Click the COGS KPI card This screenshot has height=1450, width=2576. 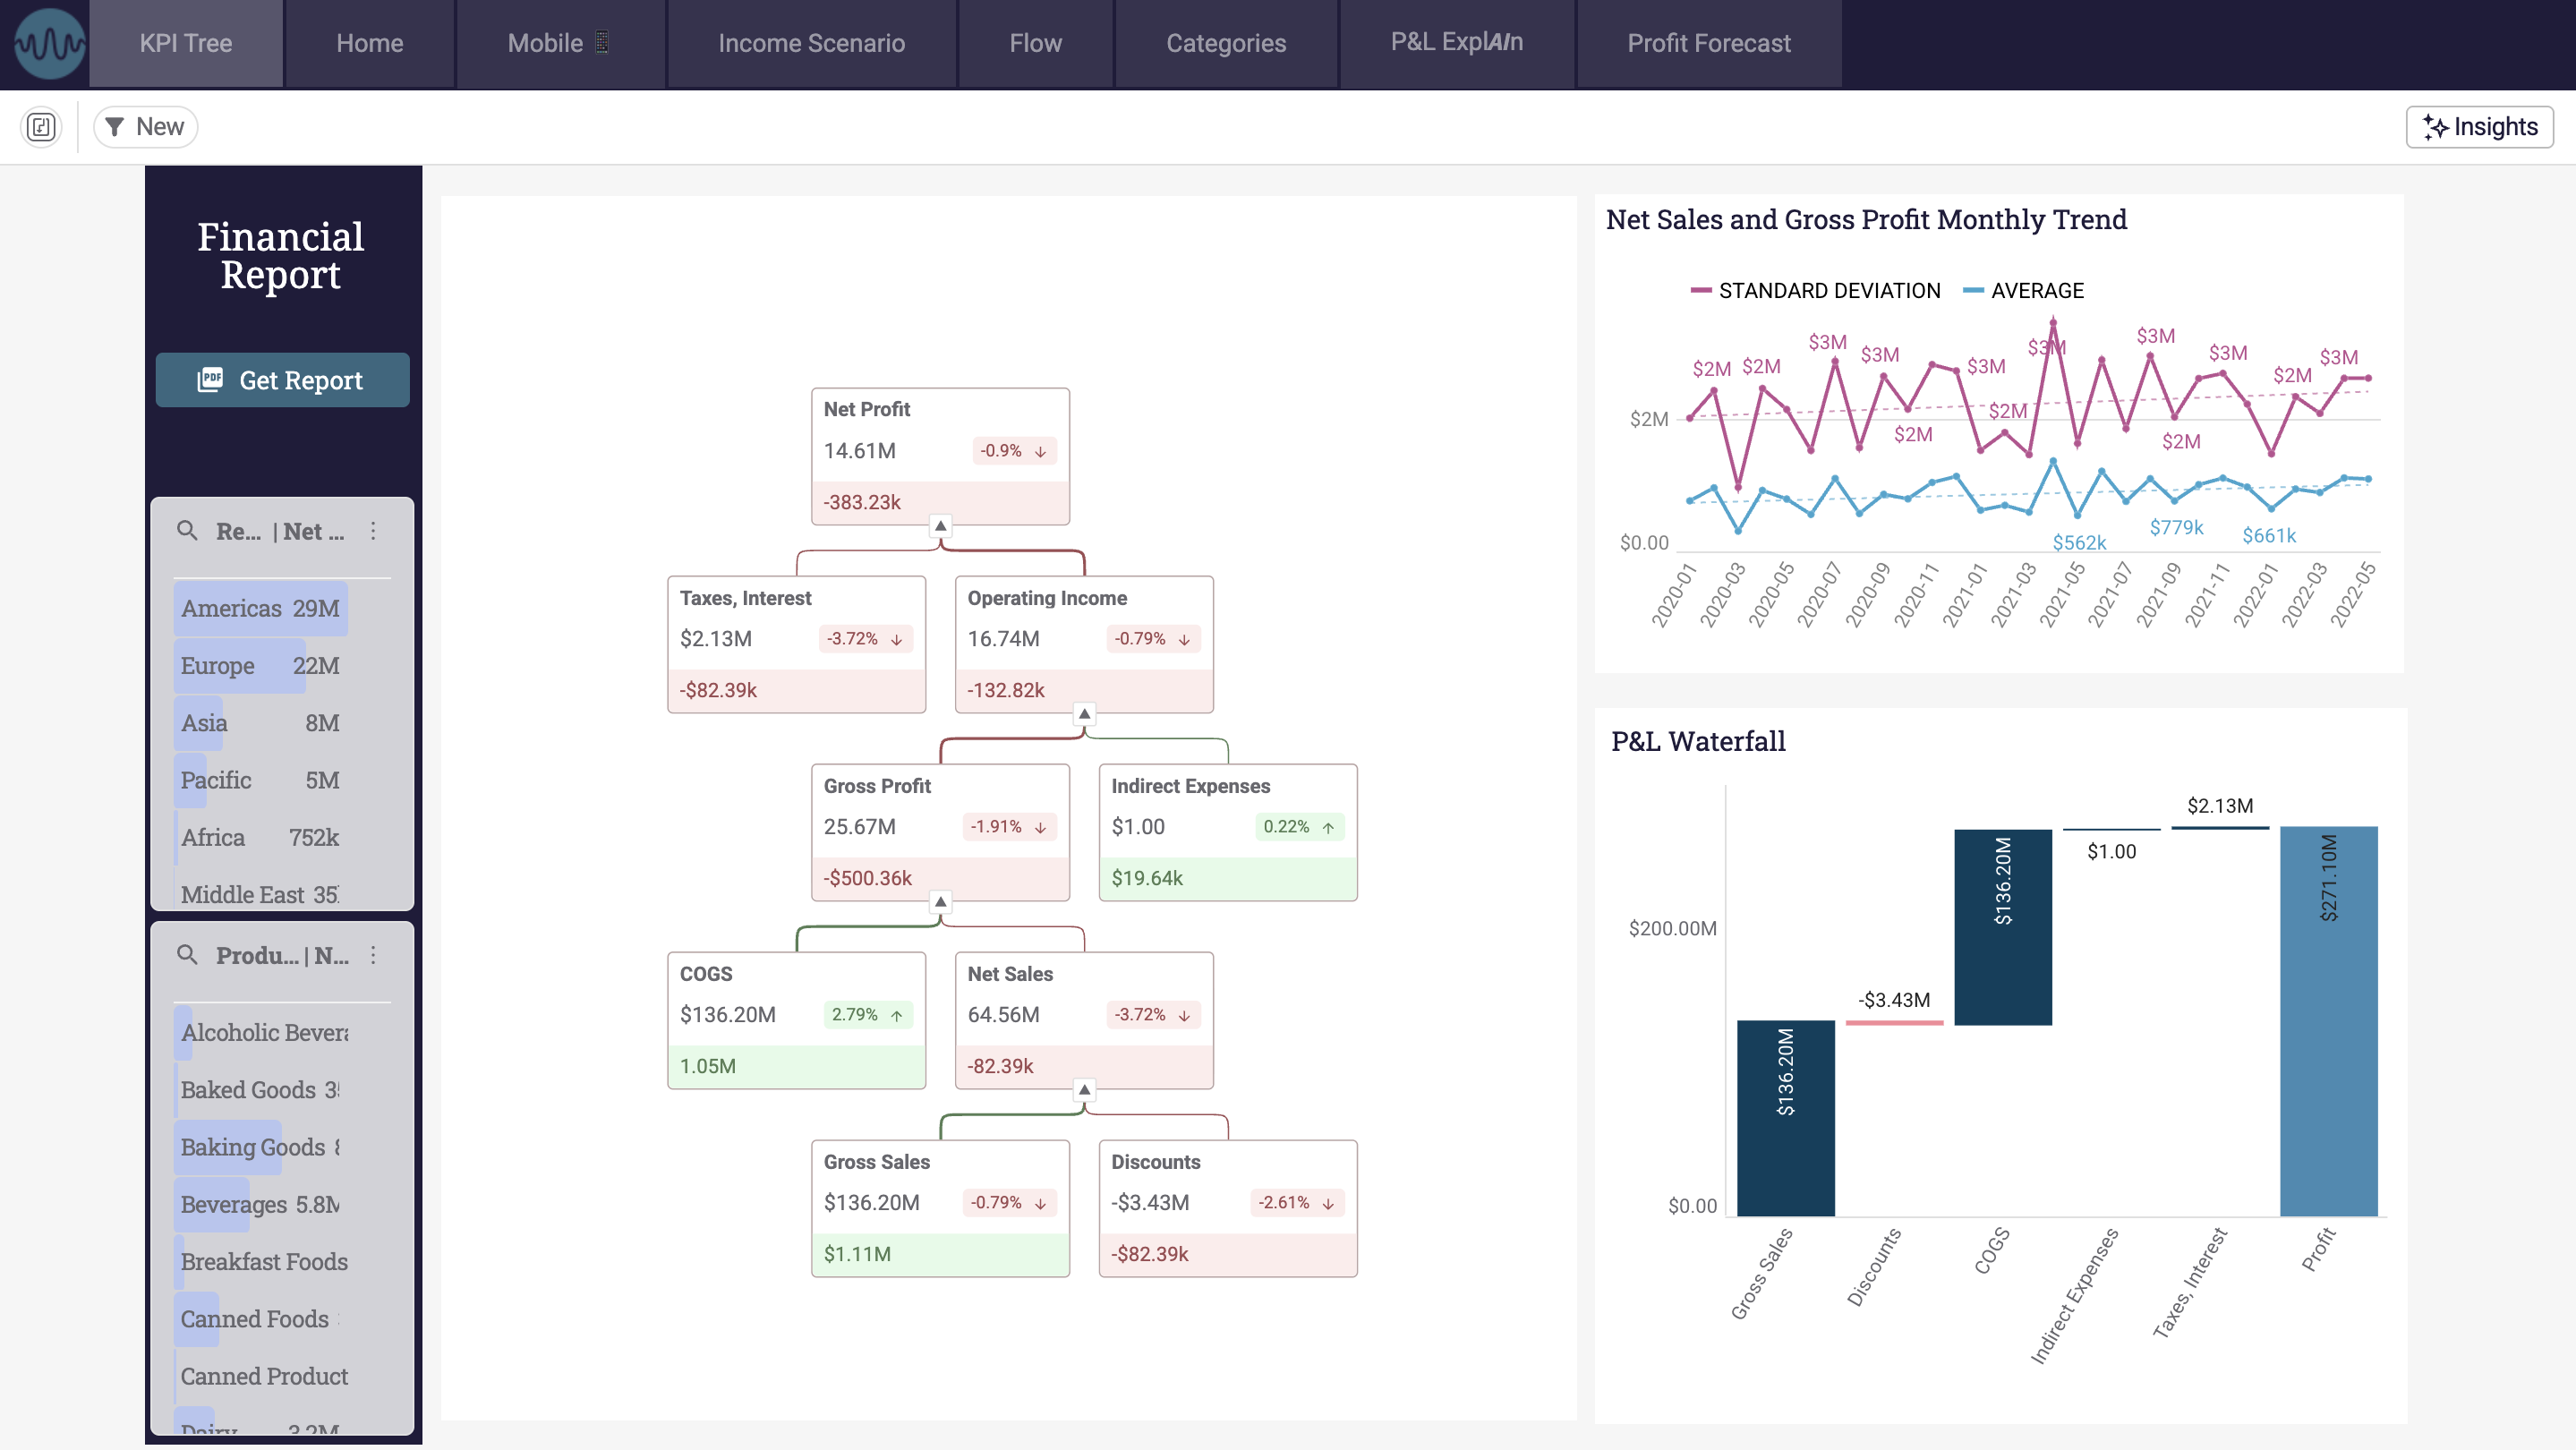click(x=796, y=1020)
